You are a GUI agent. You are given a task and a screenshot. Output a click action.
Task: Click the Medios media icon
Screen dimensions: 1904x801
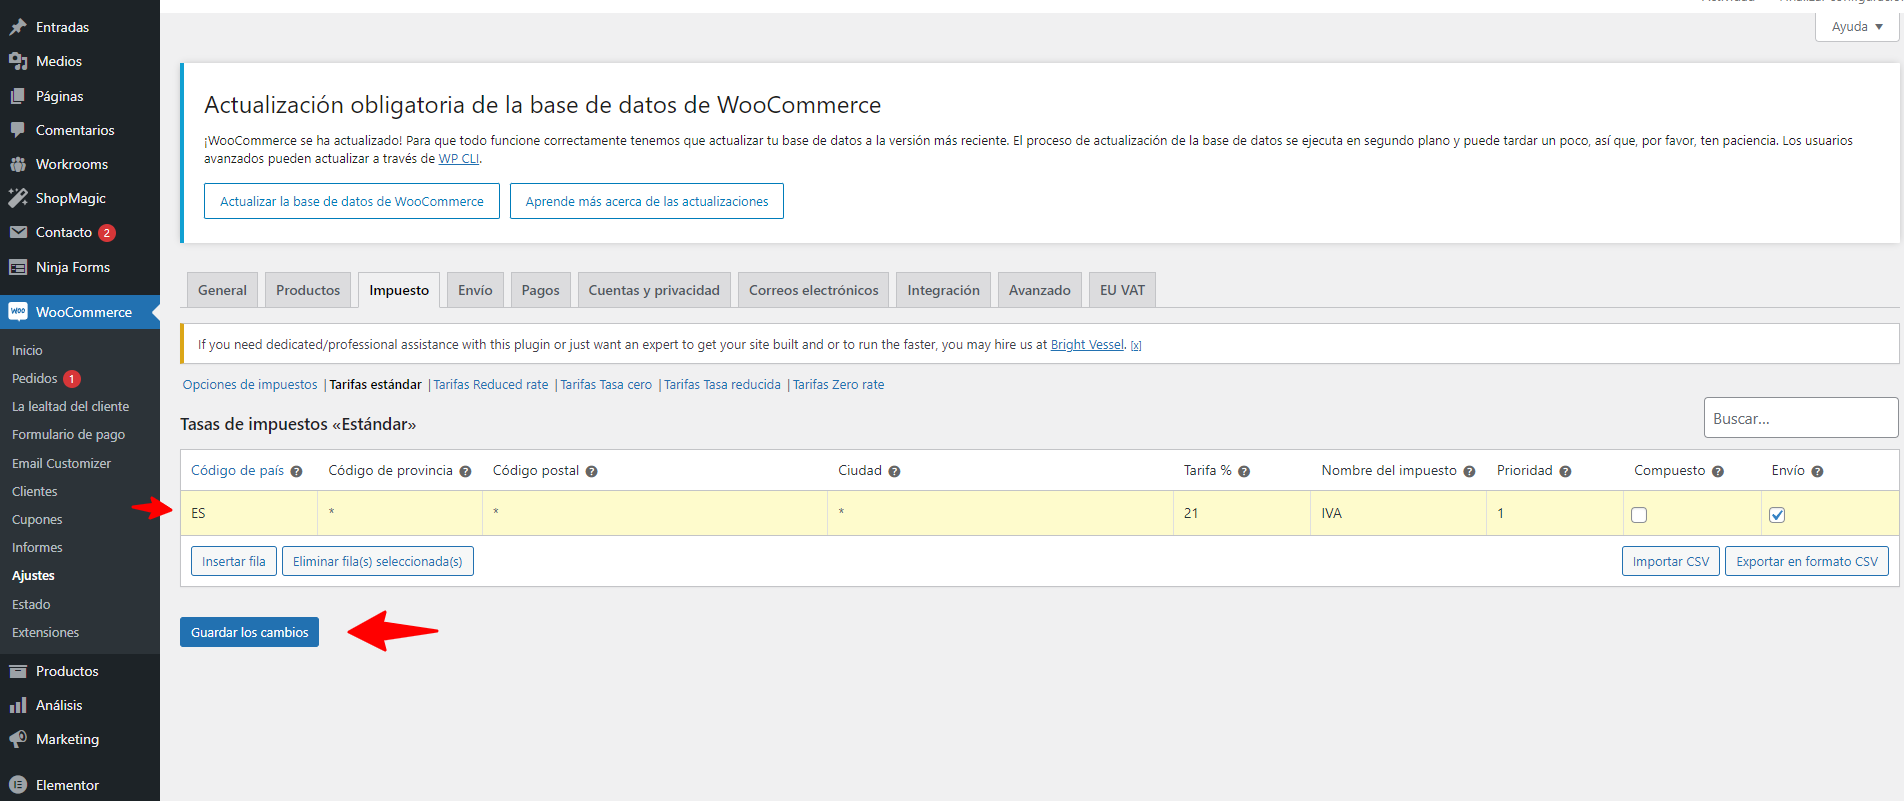(x=18, y=61)
